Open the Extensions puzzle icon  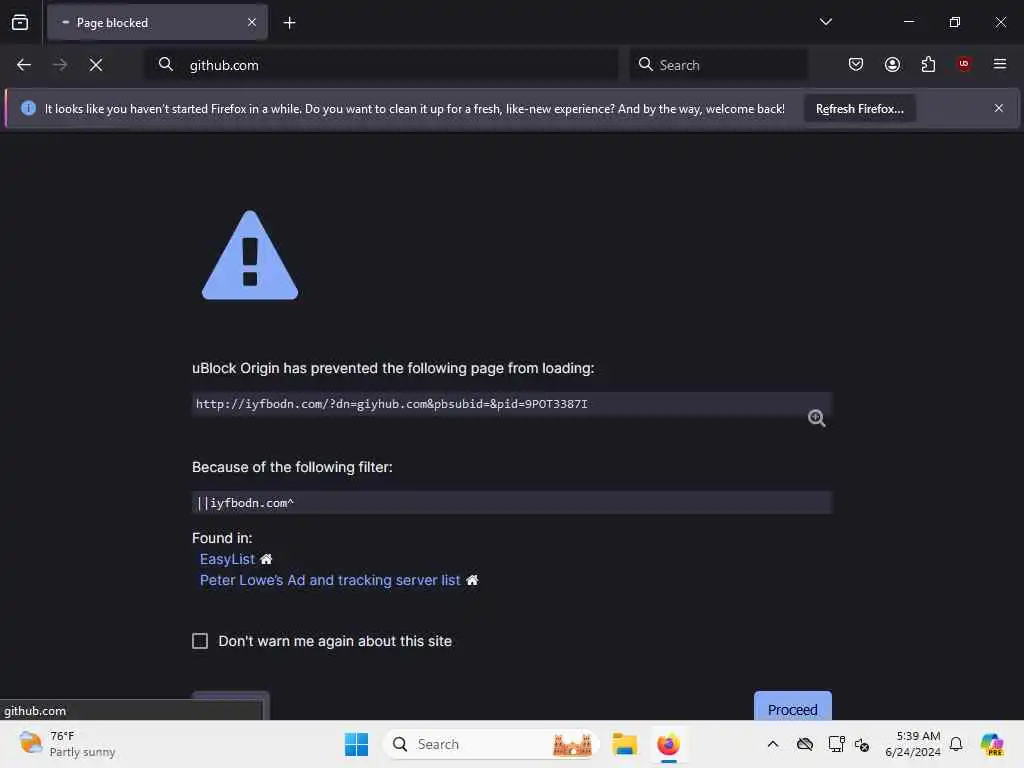click(928, 64)
